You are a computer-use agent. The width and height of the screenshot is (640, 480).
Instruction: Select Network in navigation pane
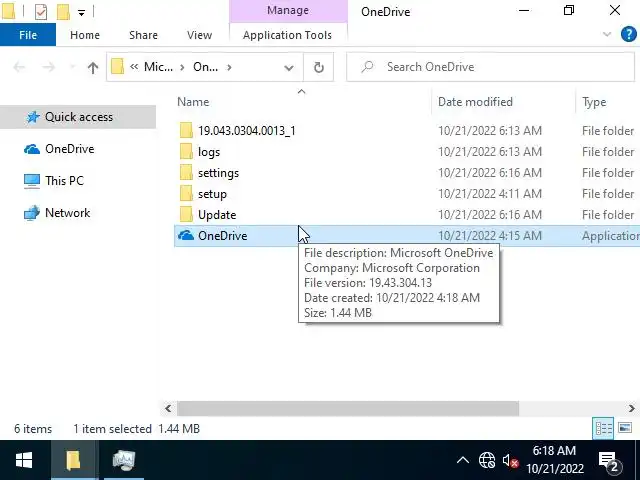click(67, 213)
